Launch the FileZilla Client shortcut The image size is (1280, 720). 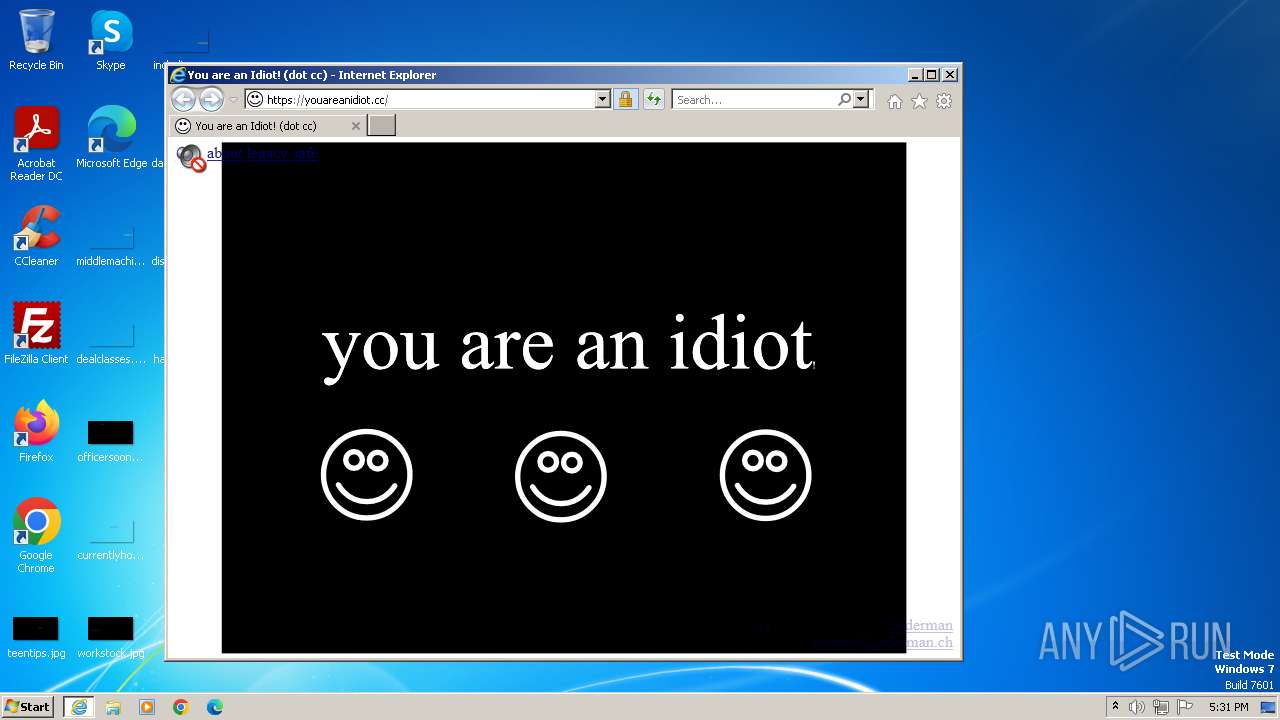(36, 334)
